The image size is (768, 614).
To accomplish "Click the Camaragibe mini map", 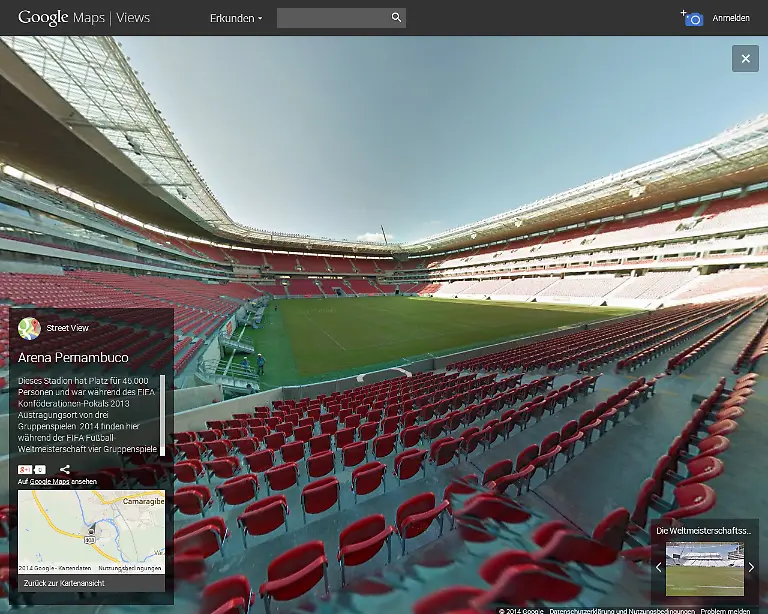I will click(x=91, y=530).
